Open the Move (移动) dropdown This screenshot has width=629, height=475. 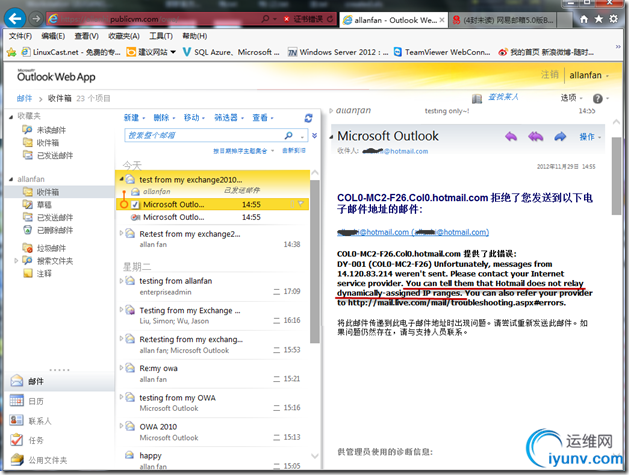pyautogui.click(x=194, y=118)
